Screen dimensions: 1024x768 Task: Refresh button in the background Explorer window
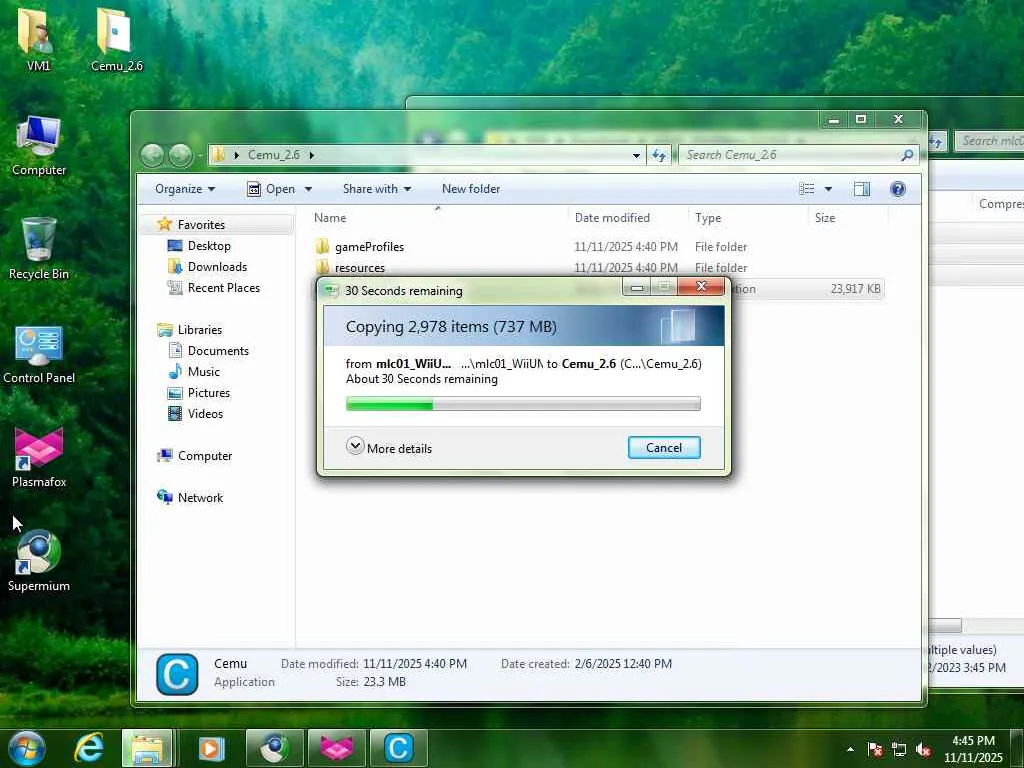[936, 141]
